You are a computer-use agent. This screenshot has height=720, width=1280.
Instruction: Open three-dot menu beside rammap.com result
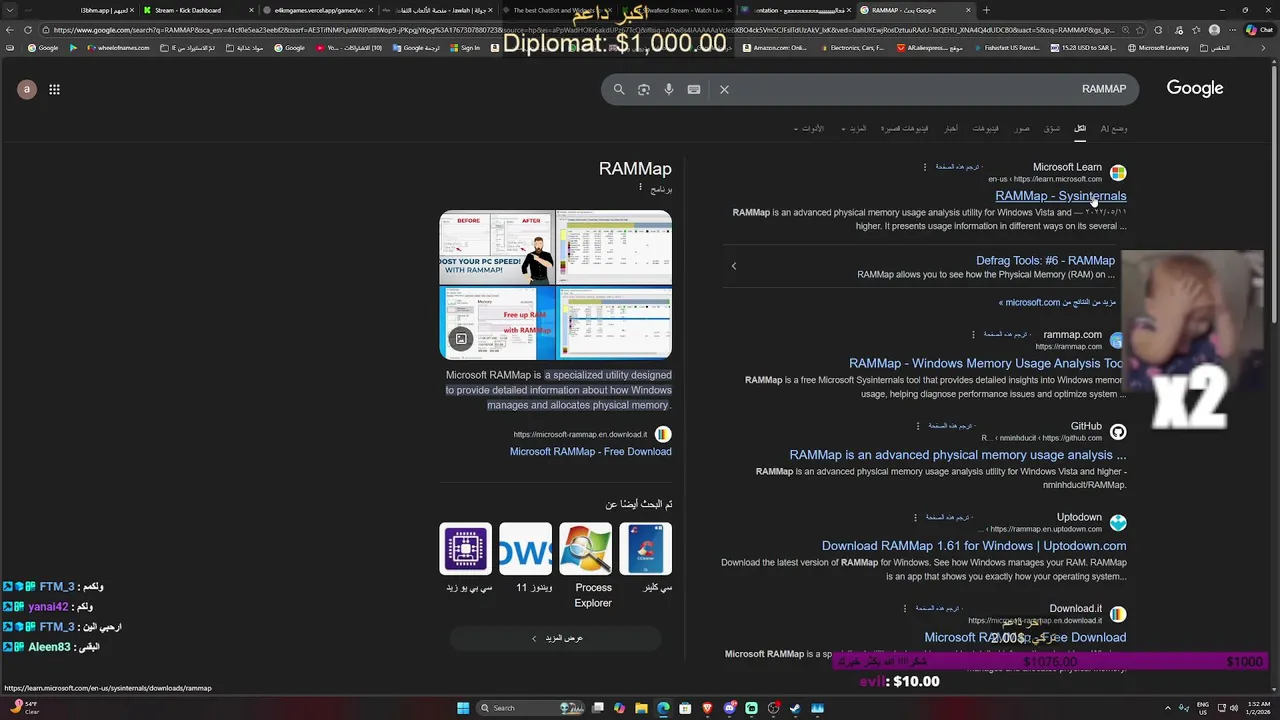click(973, 334)
